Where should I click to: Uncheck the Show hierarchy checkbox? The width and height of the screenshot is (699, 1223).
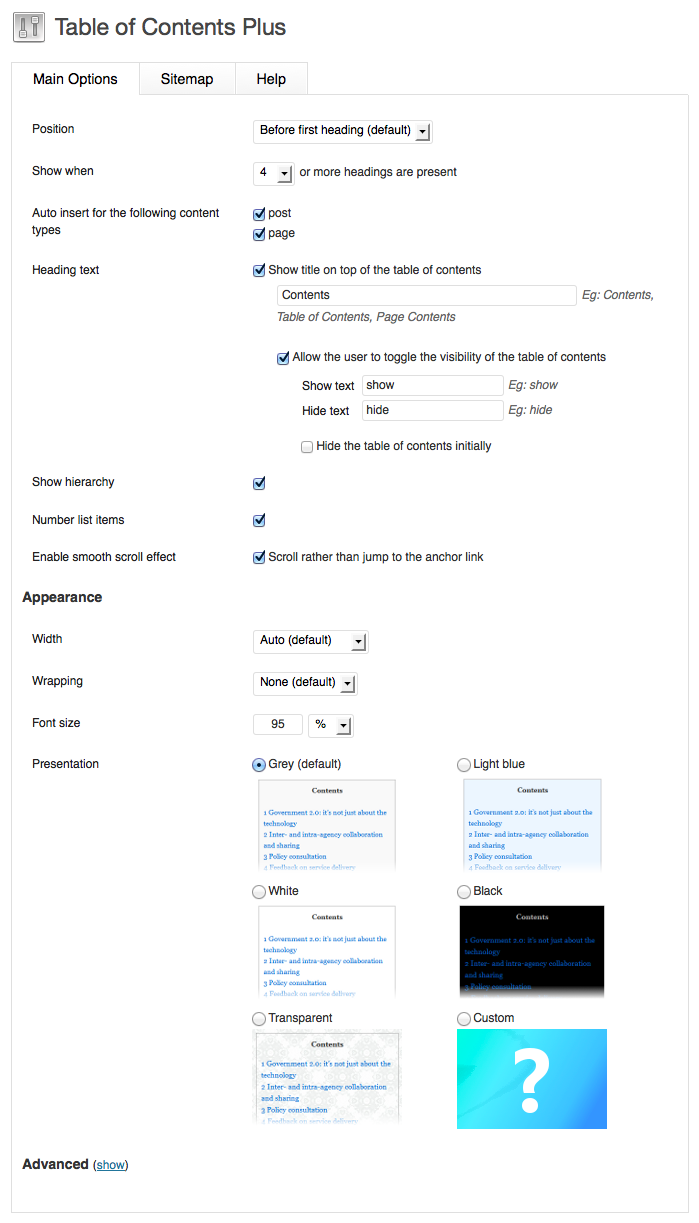(259, 483)
